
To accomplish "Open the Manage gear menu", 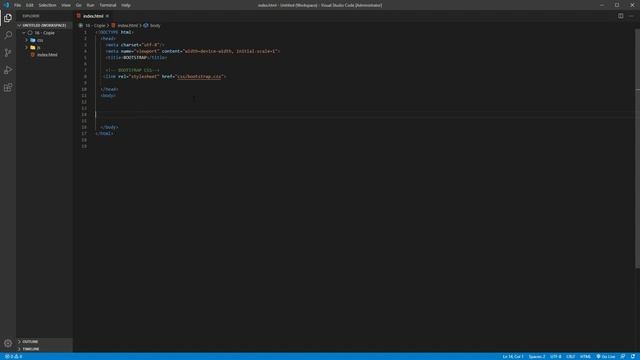I will click(x=8, y=343).
